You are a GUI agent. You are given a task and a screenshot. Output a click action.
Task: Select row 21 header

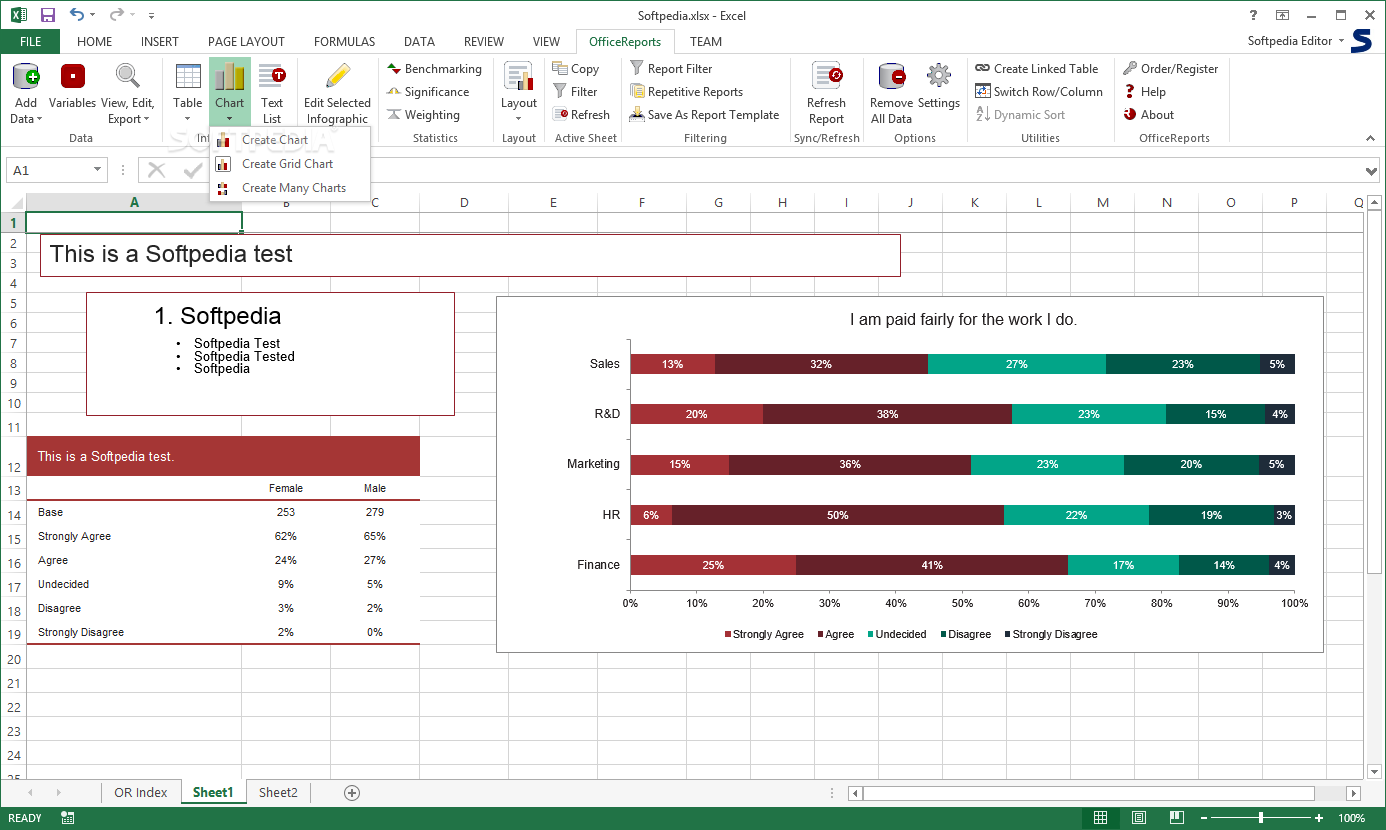13,684
